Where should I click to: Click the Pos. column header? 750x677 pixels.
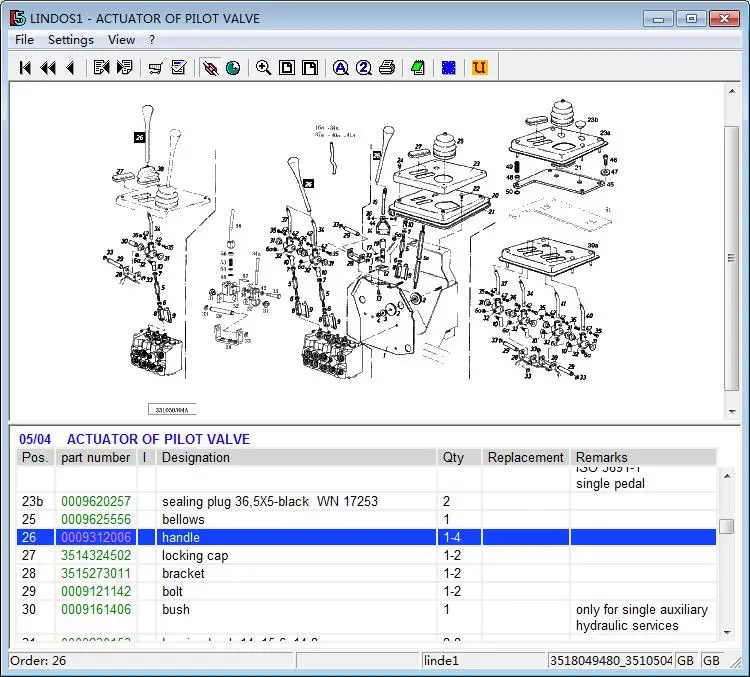click(x=35, y=457)
